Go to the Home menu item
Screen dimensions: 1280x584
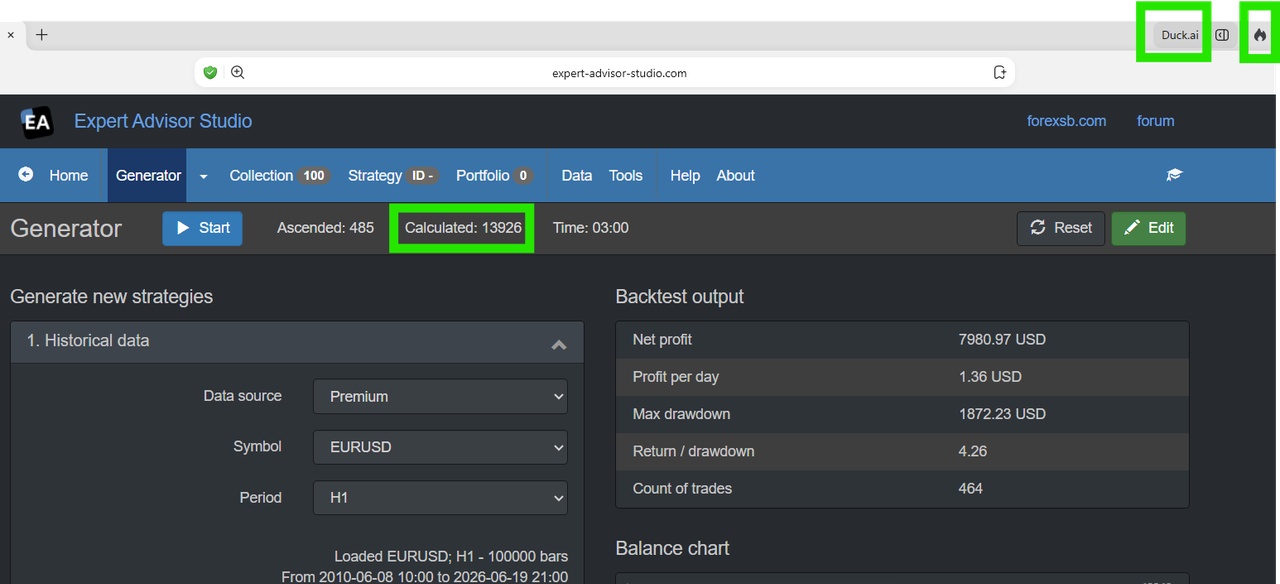click(x=68, y=175)
